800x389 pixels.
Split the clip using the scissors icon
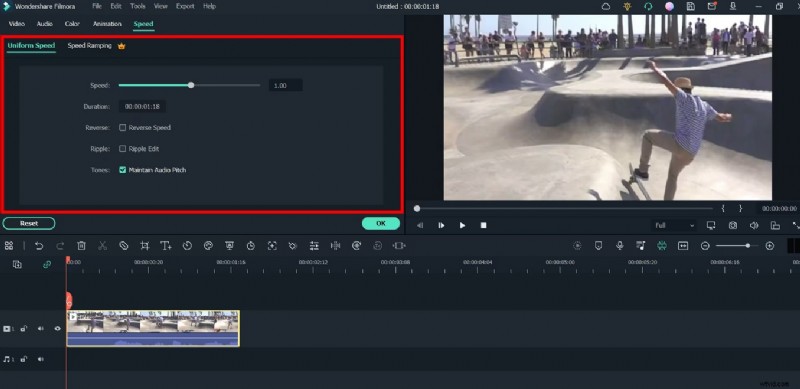pyautogui.click(x=103, y=246)
